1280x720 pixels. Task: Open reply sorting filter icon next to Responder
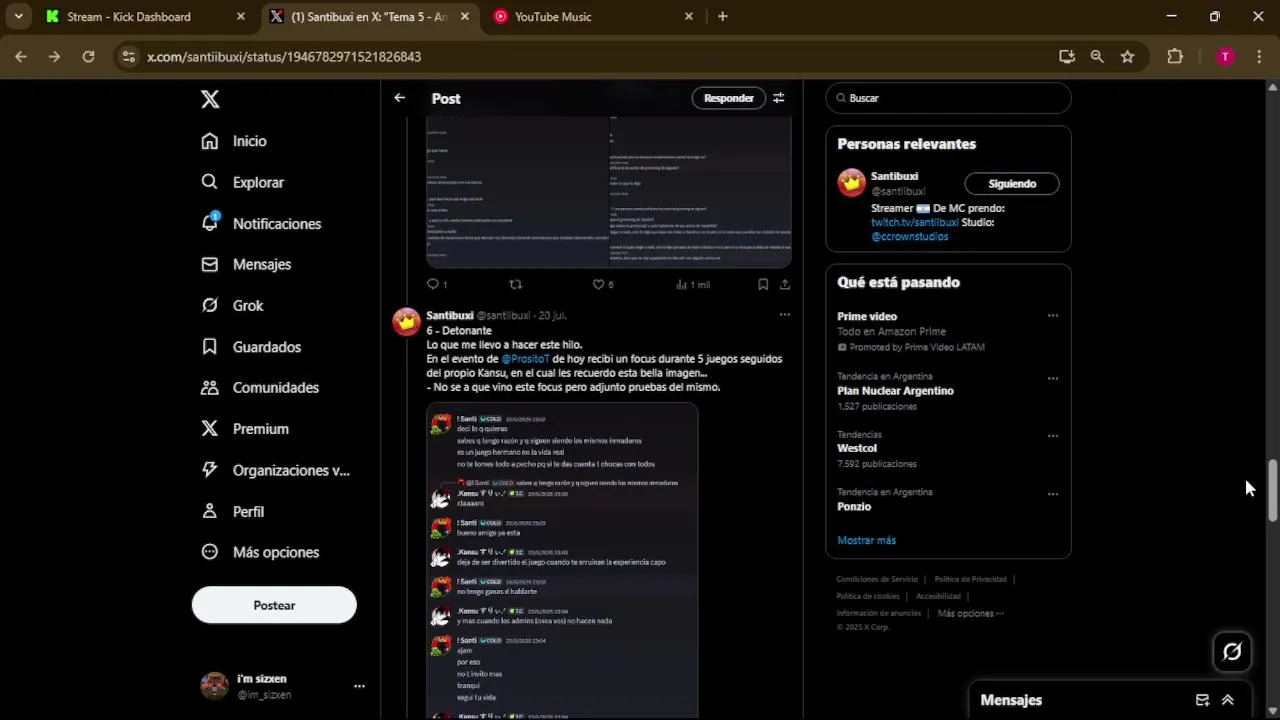pyautogui.click(x=778, y=98)
